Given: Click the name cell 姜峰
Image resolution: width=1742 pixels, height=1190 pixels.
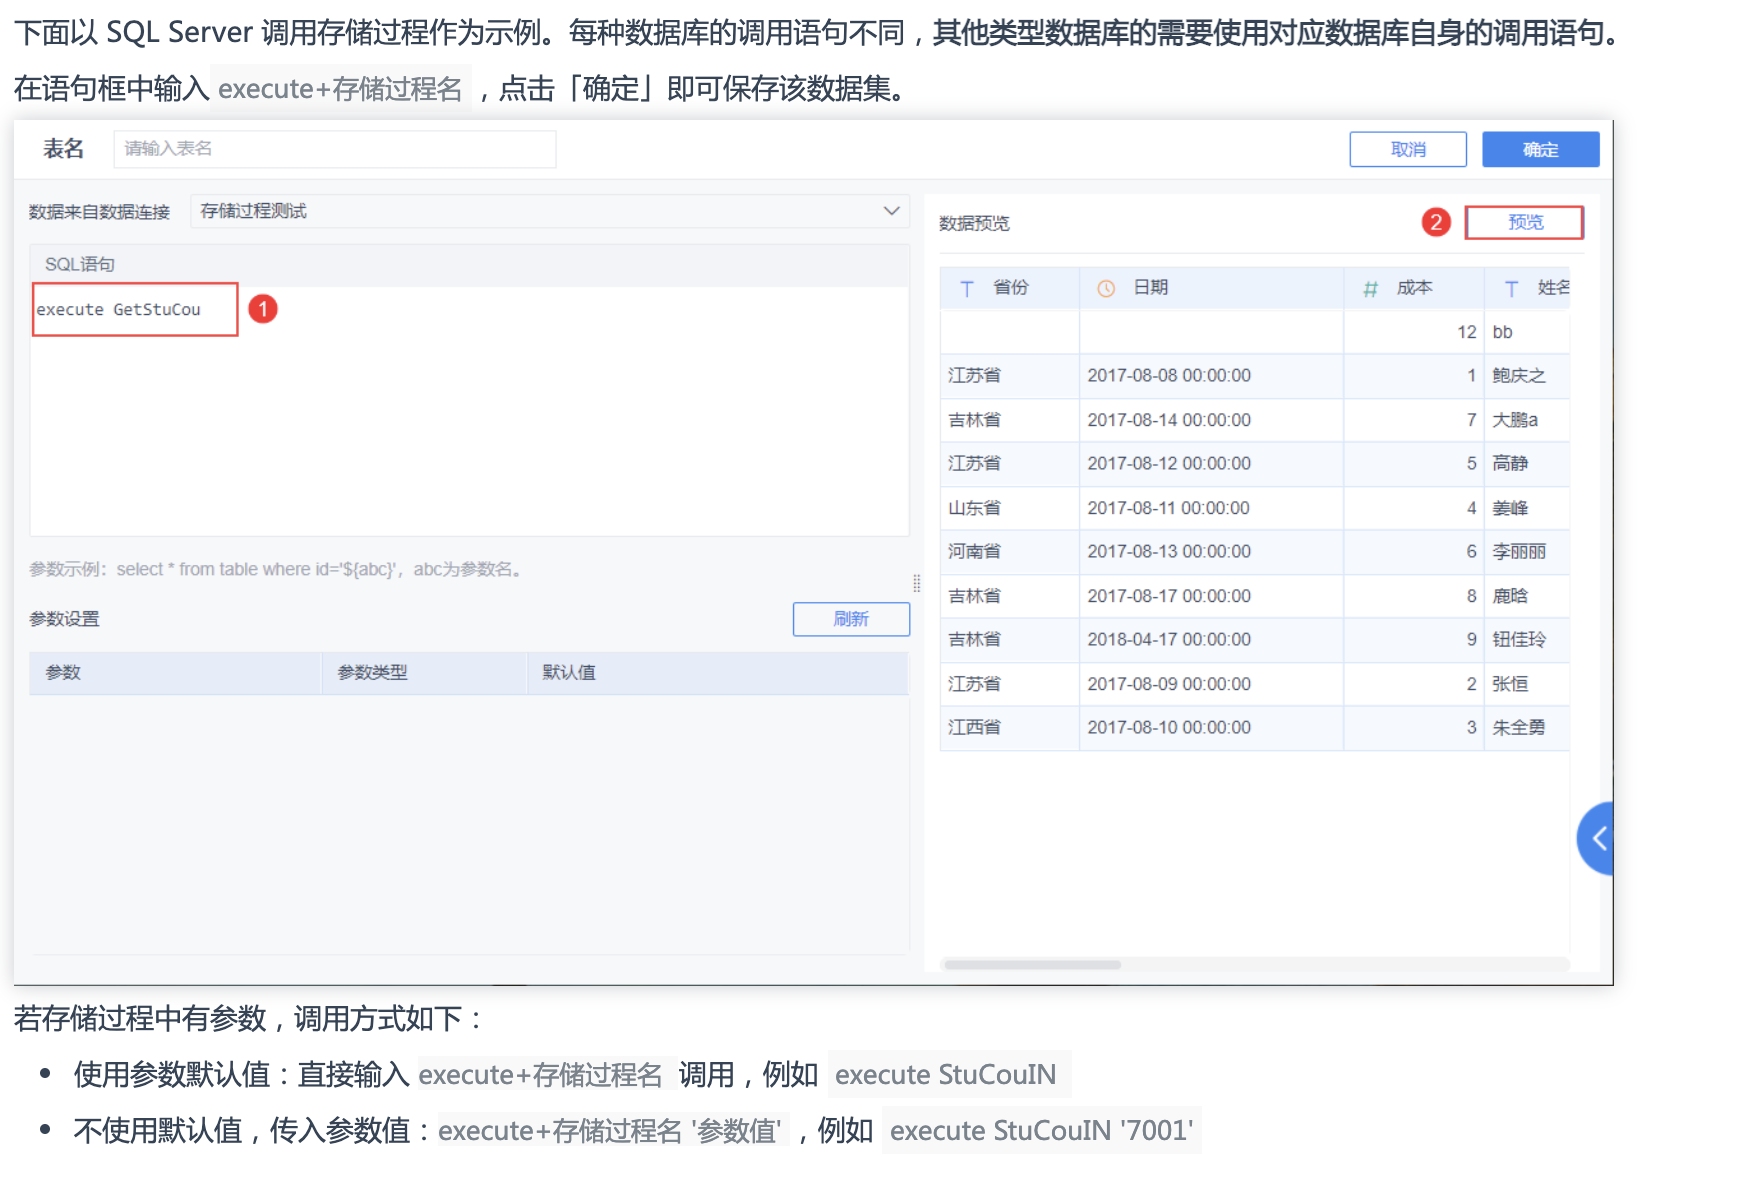Looking at the screenshot, I should tap(1526, 508).
